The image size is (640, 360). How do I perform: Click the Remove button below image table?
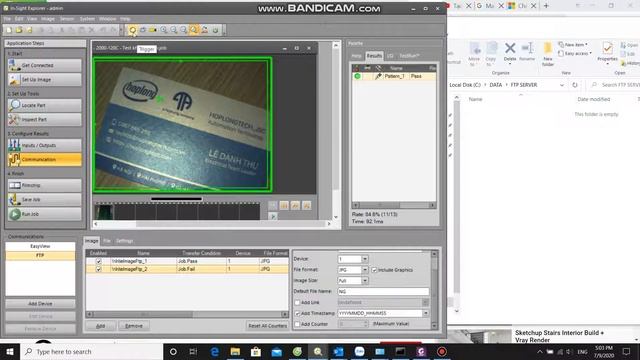(133, 326)
